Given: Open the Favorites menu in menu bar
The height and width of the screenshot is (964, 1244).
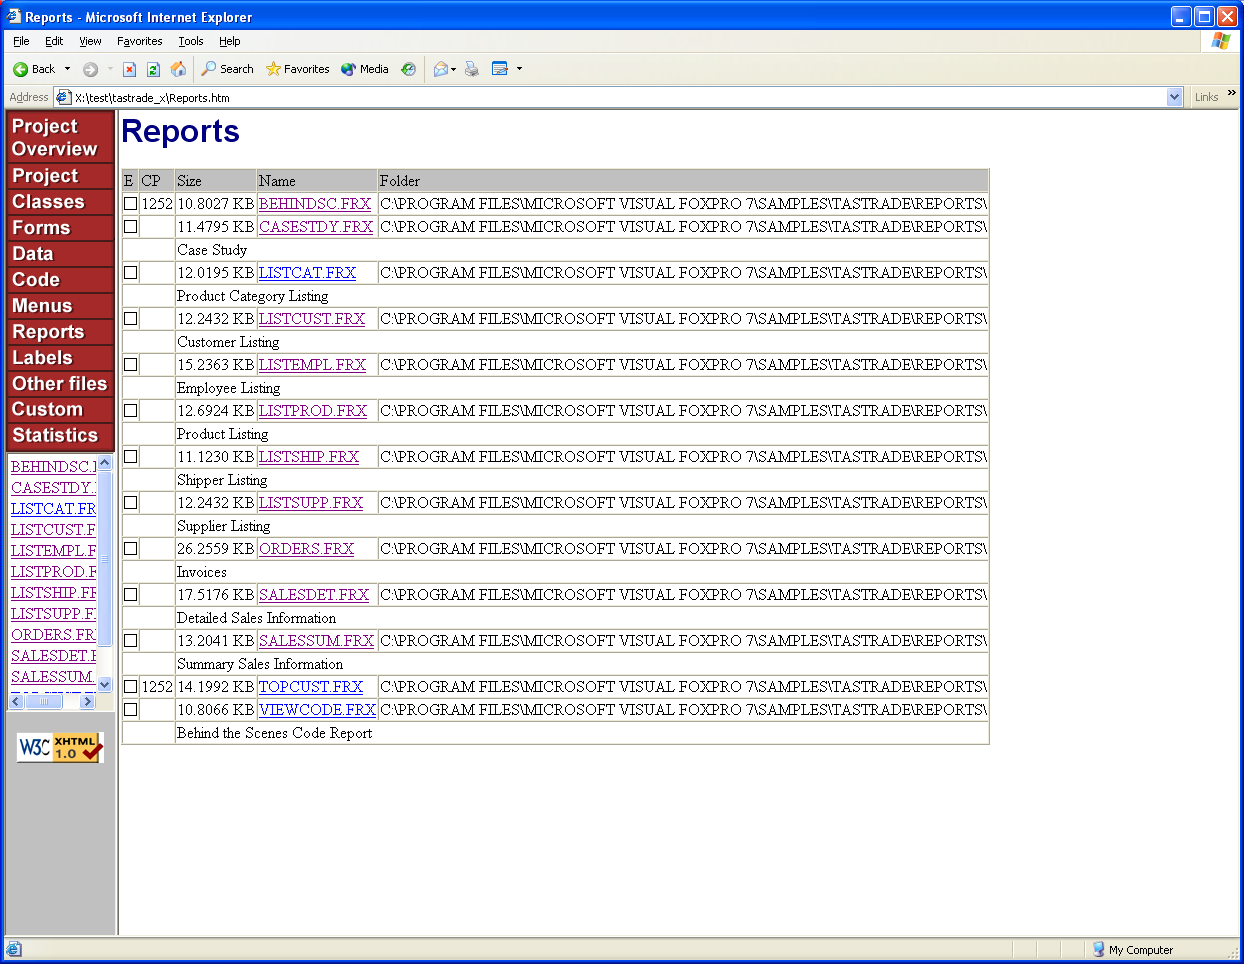Looking at the screenshot, I should click(x=139, y=41).
